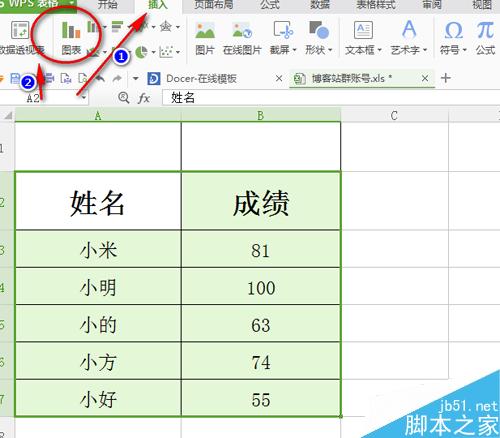
Task: Select the cell 小明
Action: click(x=98, y=286)
